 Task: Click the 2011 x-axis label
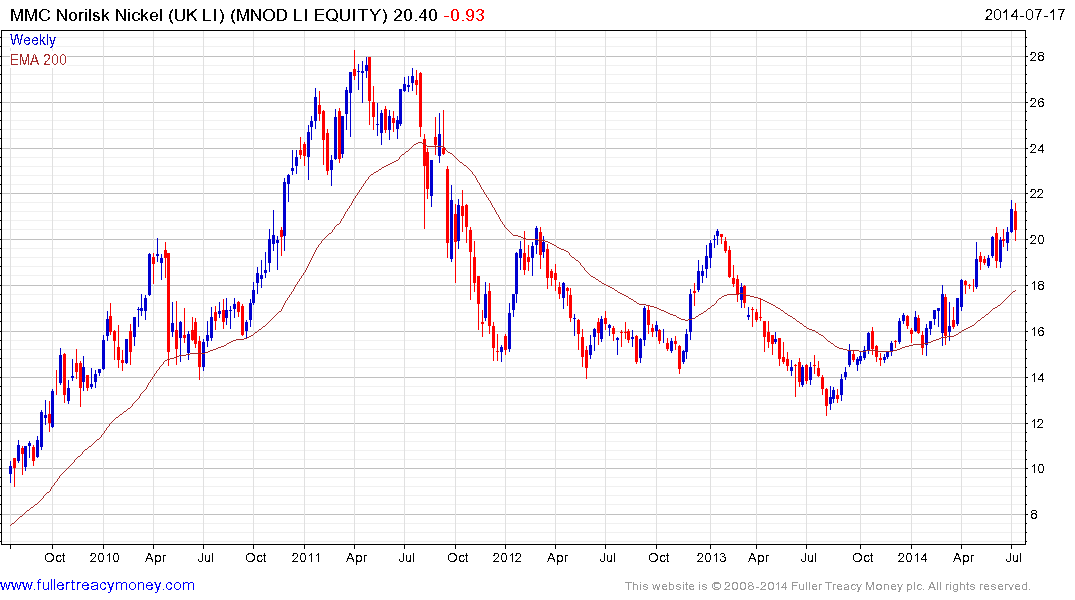click(306, 557)
